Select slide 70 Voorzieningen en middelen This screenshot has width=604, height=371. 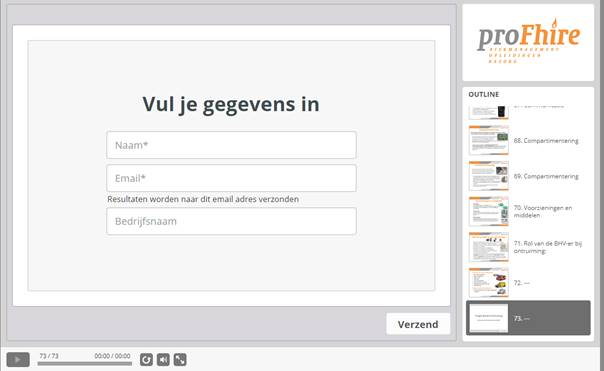click(x=528, y=212)
